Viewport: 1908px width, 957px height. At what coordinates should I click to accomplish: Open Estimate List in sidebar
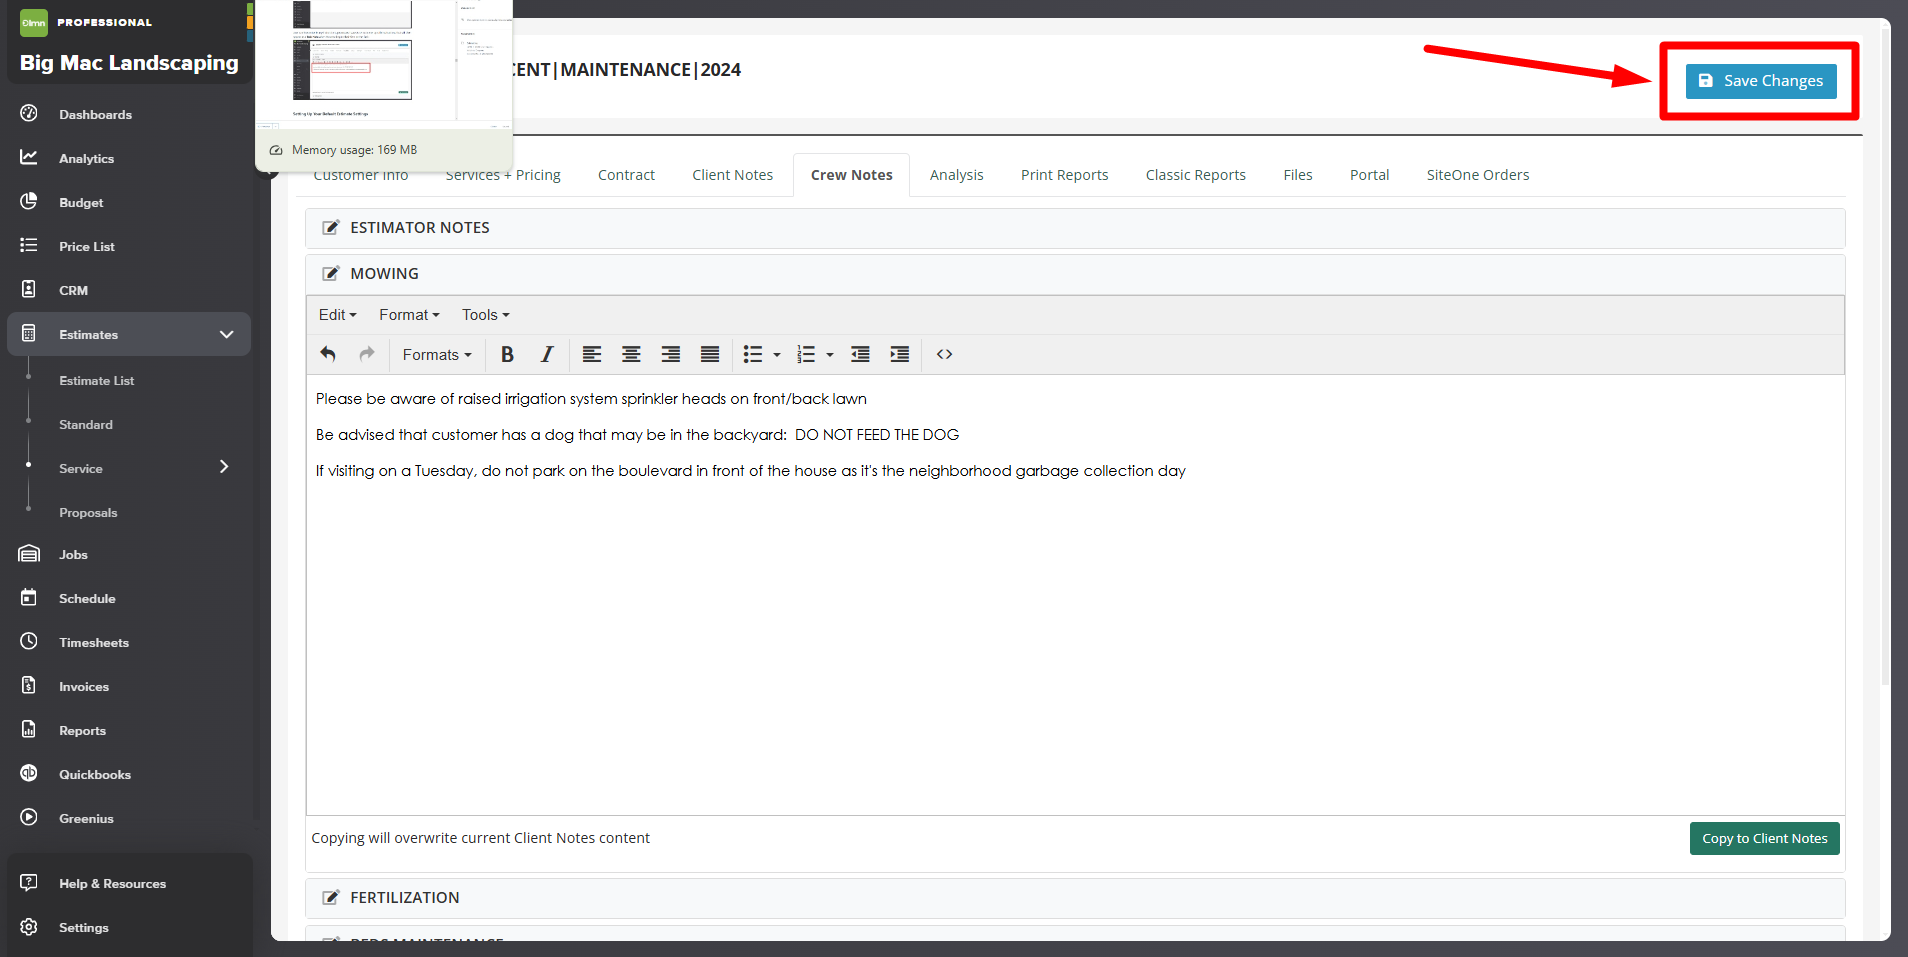click(x=96, y=381)
